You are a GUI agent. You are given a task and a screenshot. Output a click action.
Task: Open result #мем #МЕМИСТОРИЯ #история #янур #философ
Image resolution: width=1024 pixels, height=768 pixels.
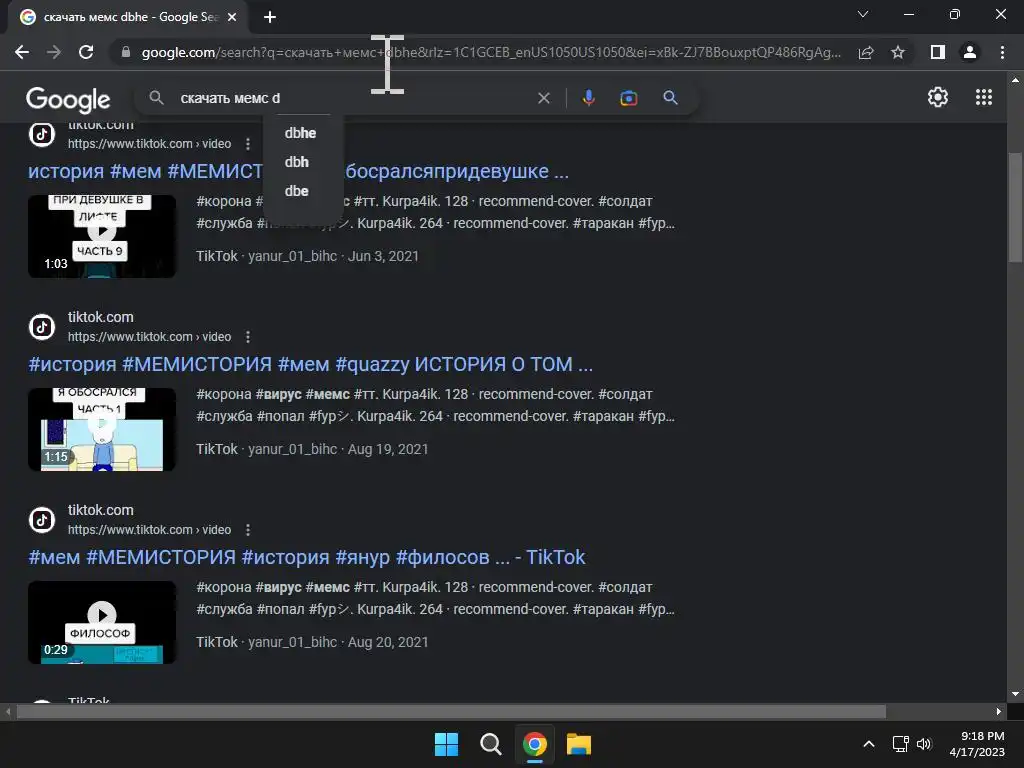[x=306, y=557]
